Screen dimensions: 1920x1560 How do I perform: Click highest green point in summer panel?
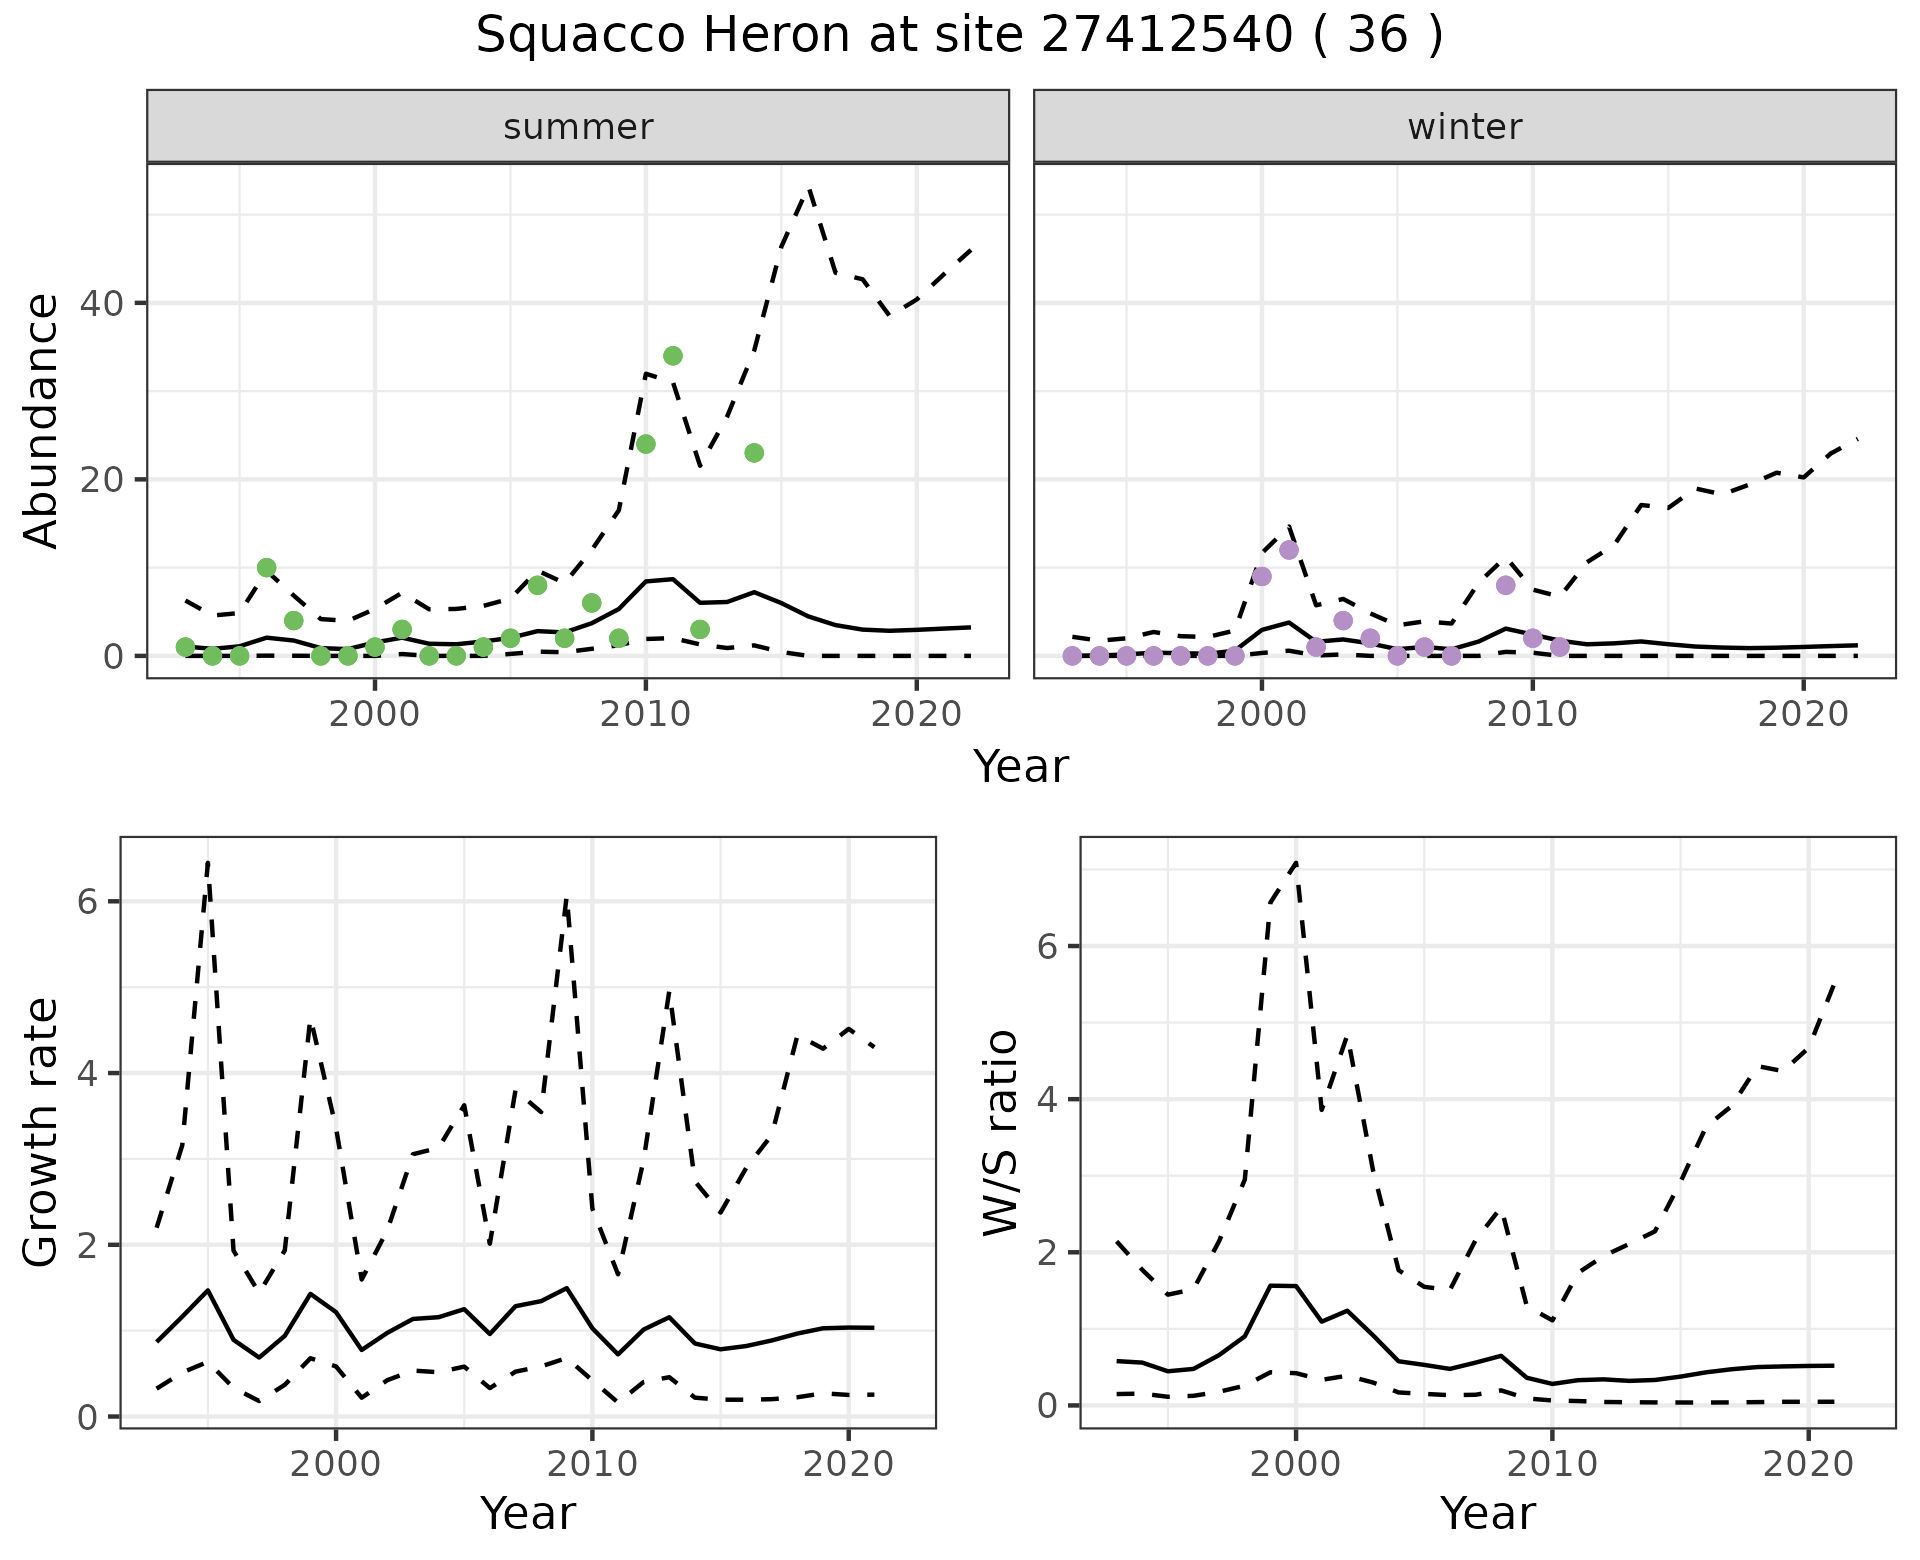[673, 356]
